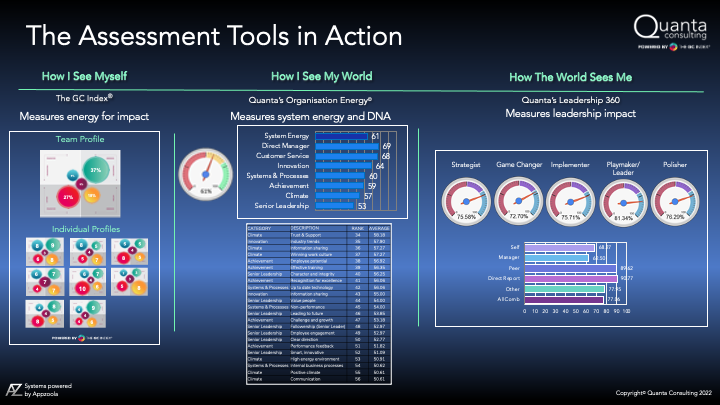The width and height of the screenshot is (720, 405).
Task: Select the Recognition for excellence table row
Action: (319, 281)
